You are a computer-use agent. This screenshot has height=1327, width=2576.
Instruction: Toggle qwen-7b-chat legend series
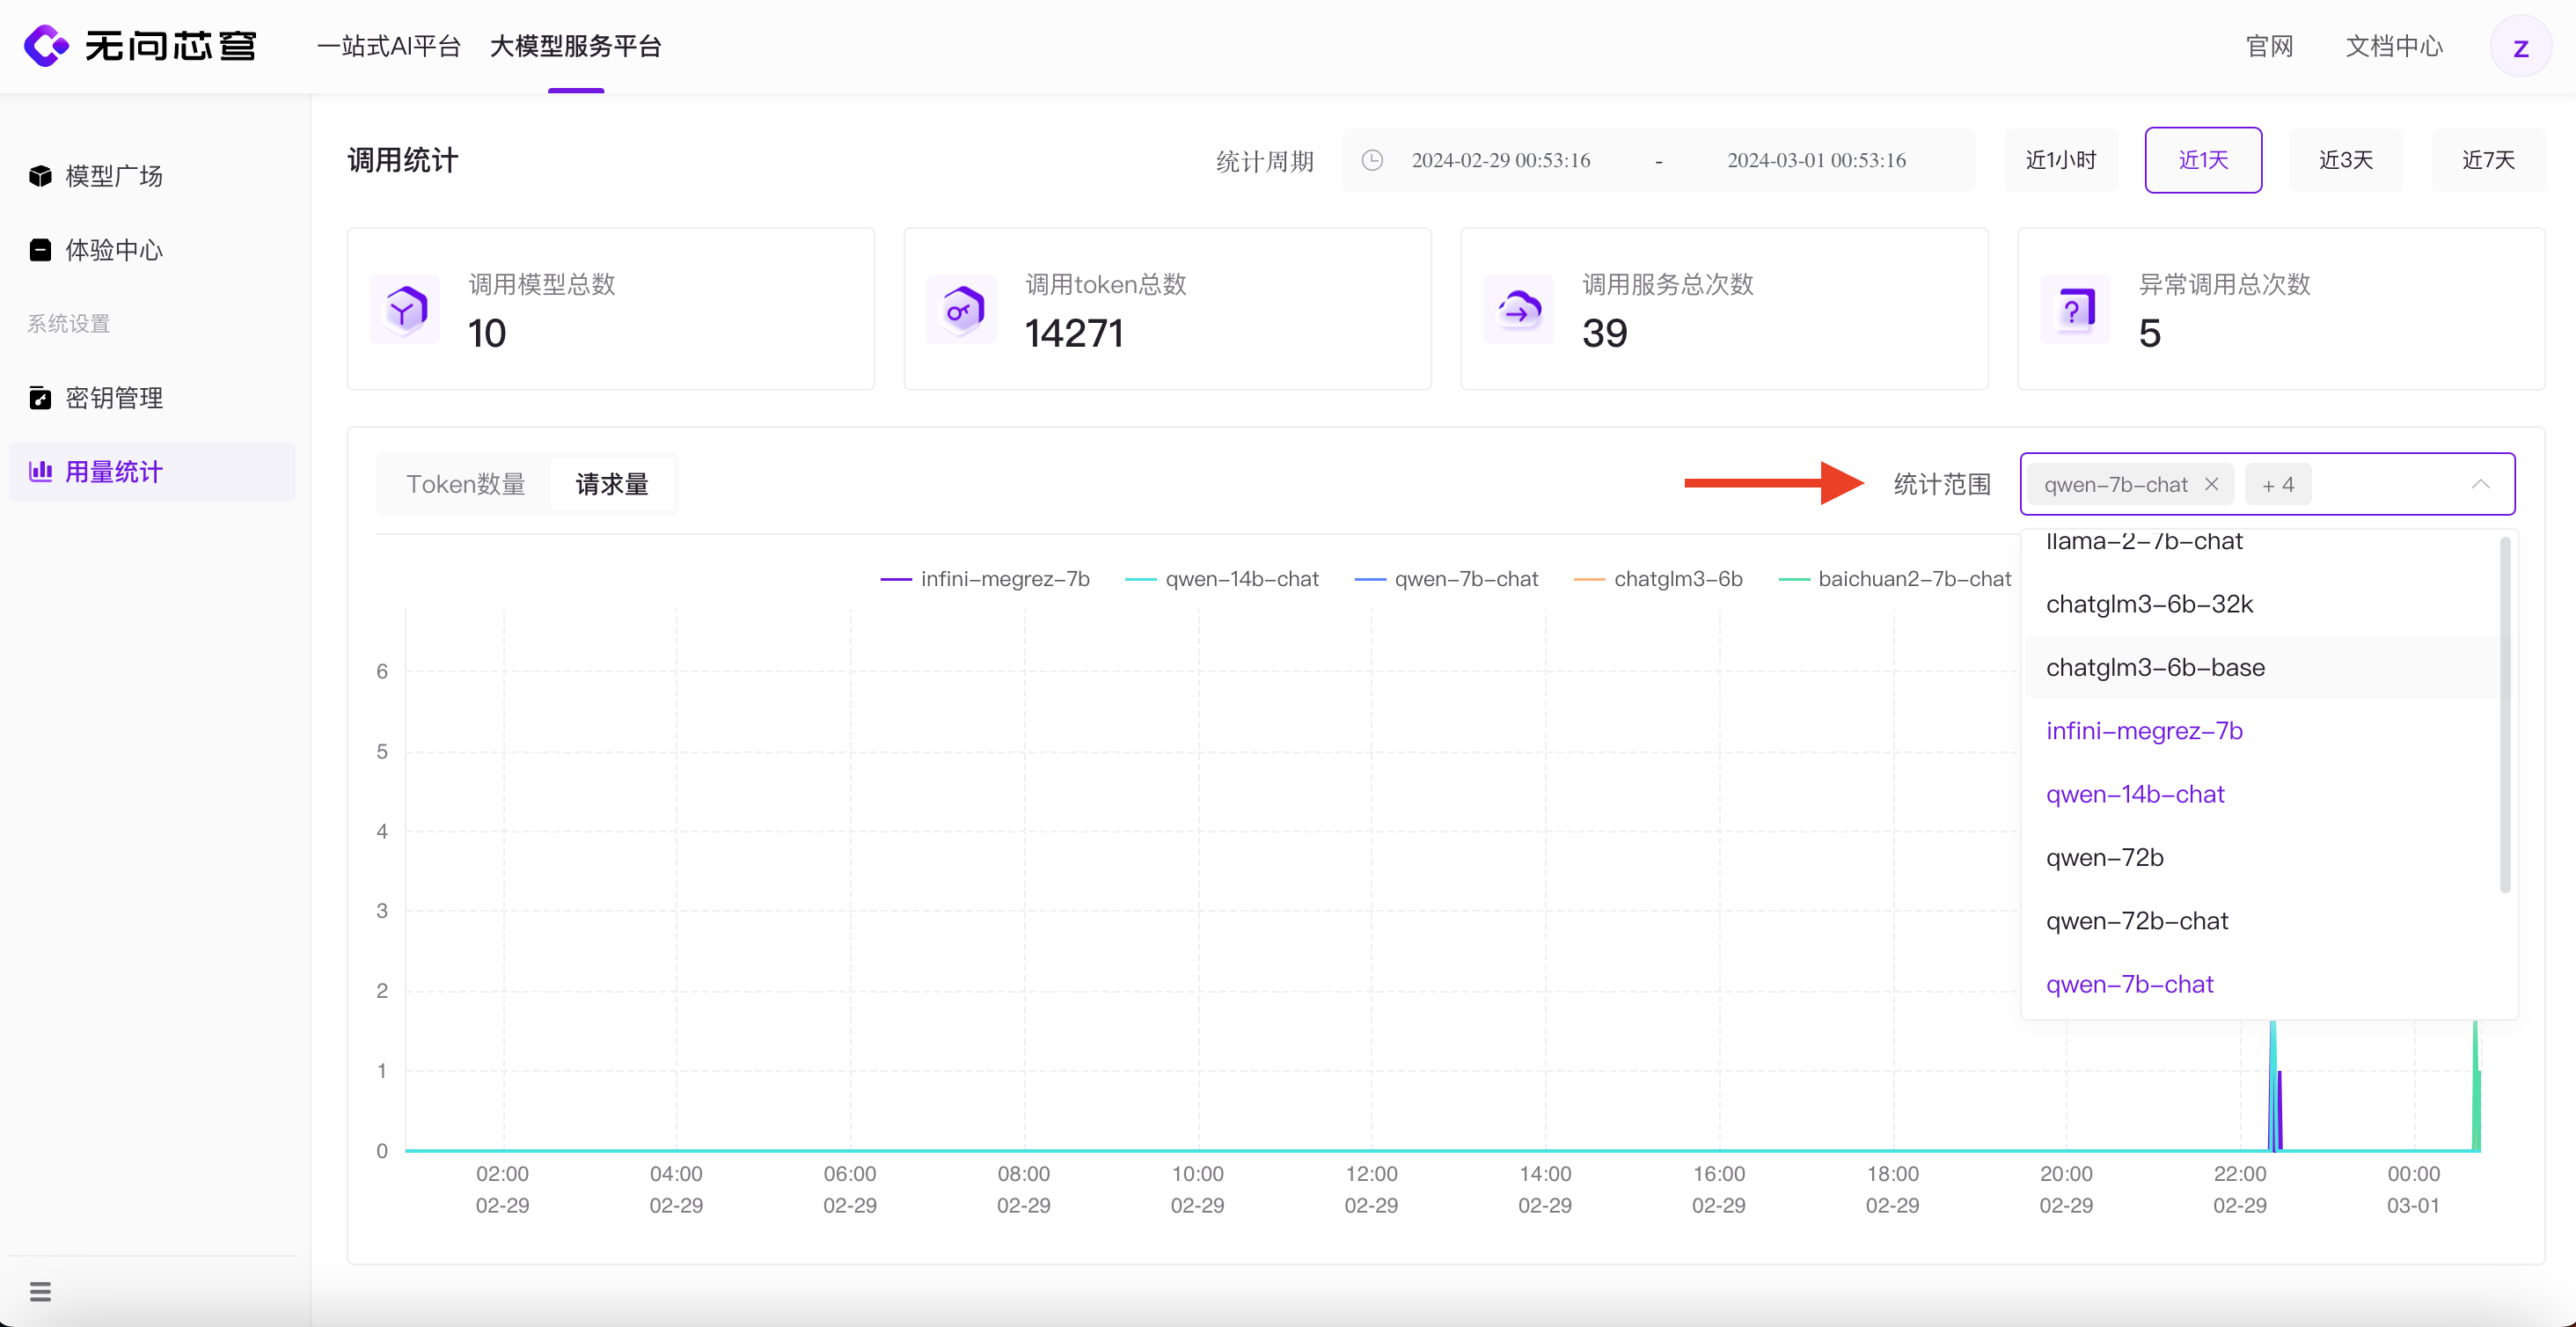point(1446,579)
